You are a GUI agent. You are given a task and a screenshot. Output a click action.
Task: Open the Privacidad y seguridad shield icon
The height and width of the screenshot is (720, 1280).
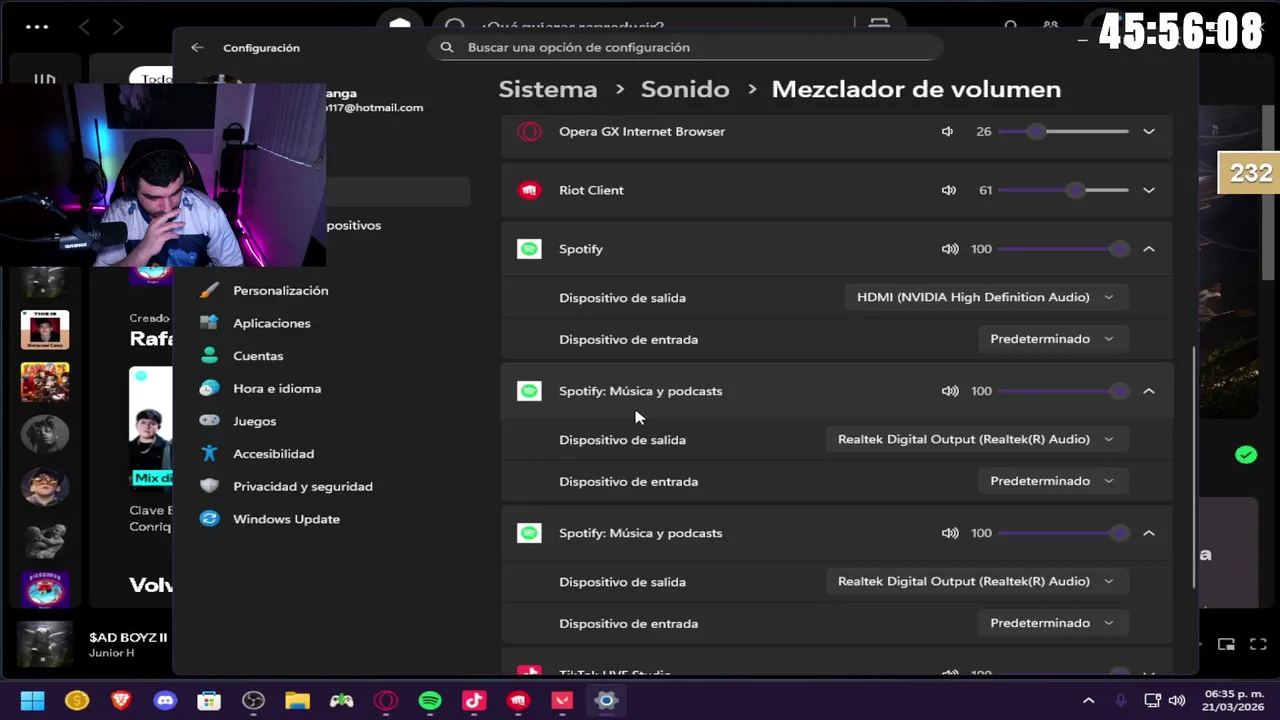coord(209,486)
